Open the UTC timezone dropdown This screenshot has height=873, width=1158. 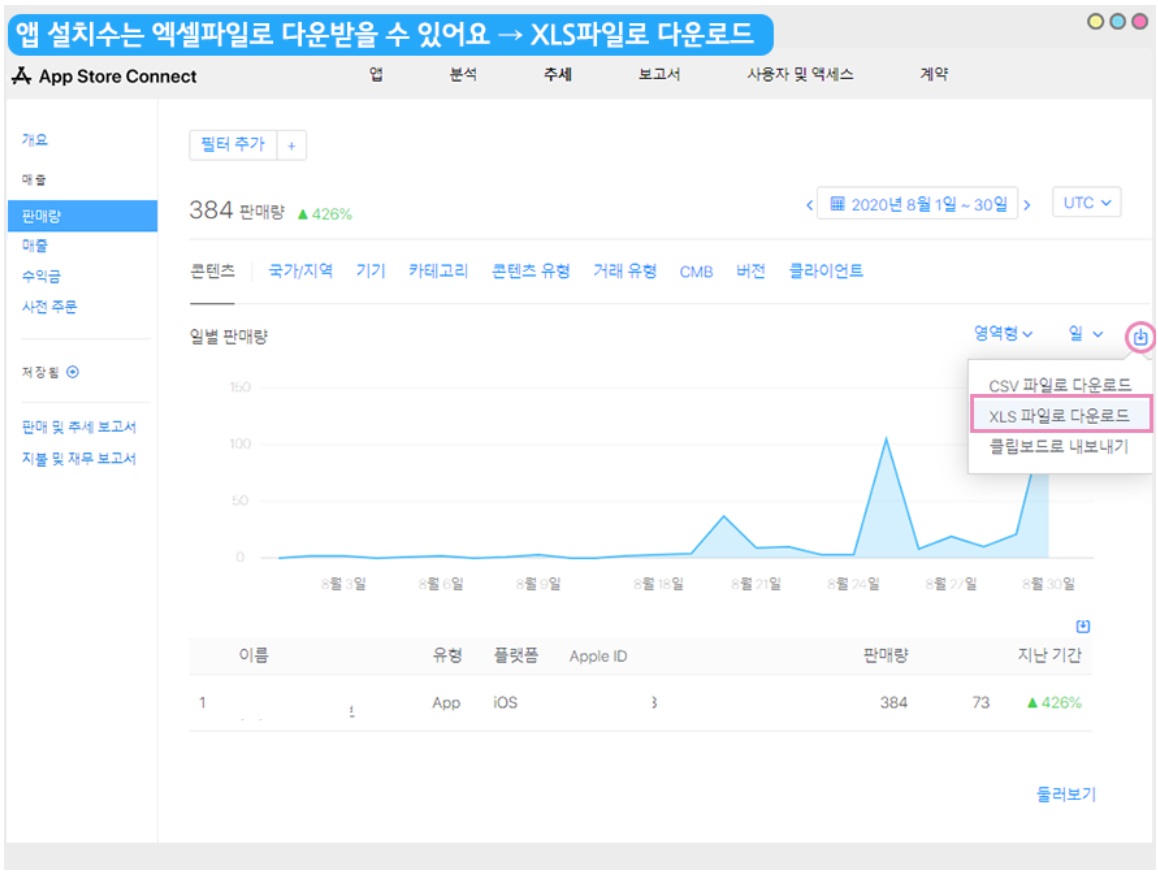1086,202
